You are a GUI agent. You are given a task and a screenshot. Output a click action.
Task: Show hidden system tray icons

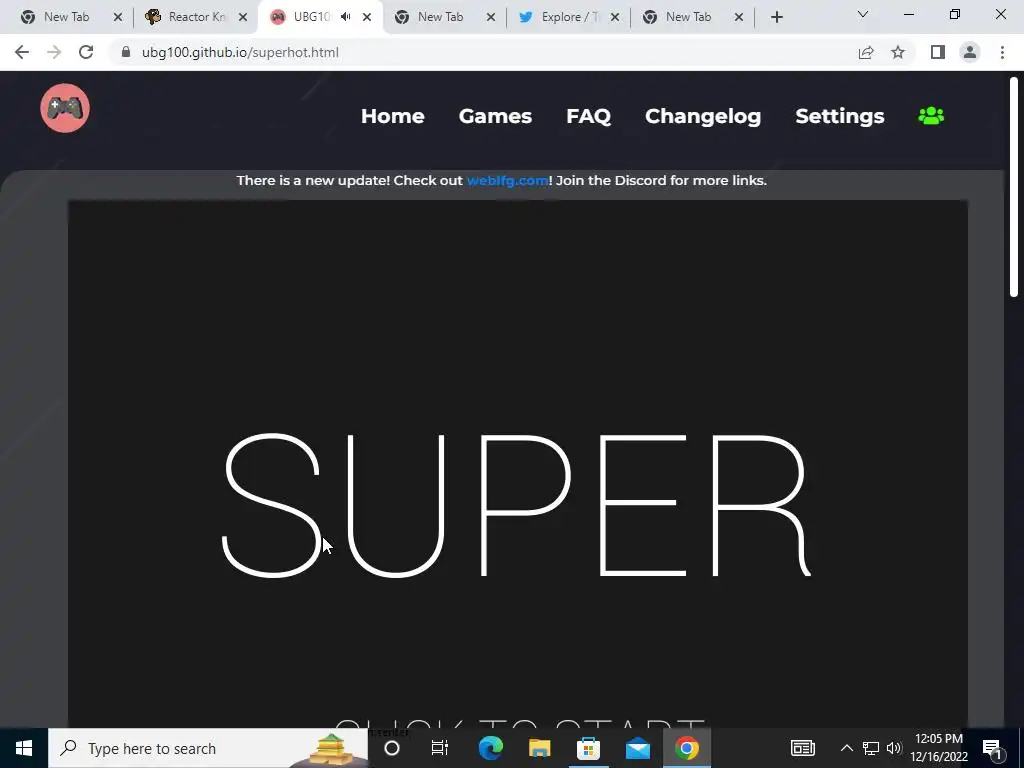[x=846, y=748]
